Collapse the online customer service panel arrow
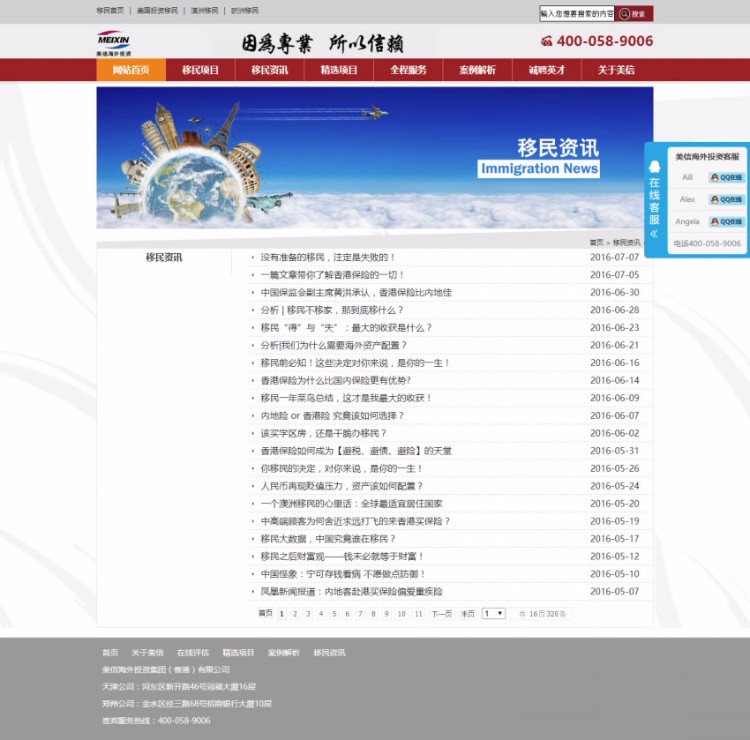The width and height of the screenshot is (750, 740). [654, 234]
